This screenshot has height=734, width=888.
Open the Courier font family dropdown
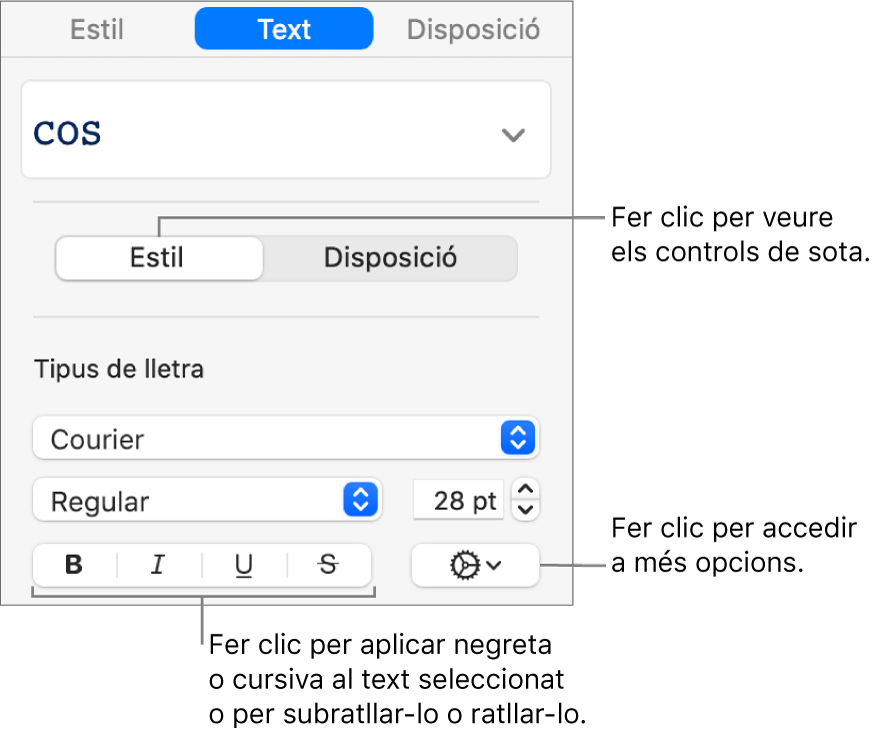pyautogui.click(x=270, y=438)
